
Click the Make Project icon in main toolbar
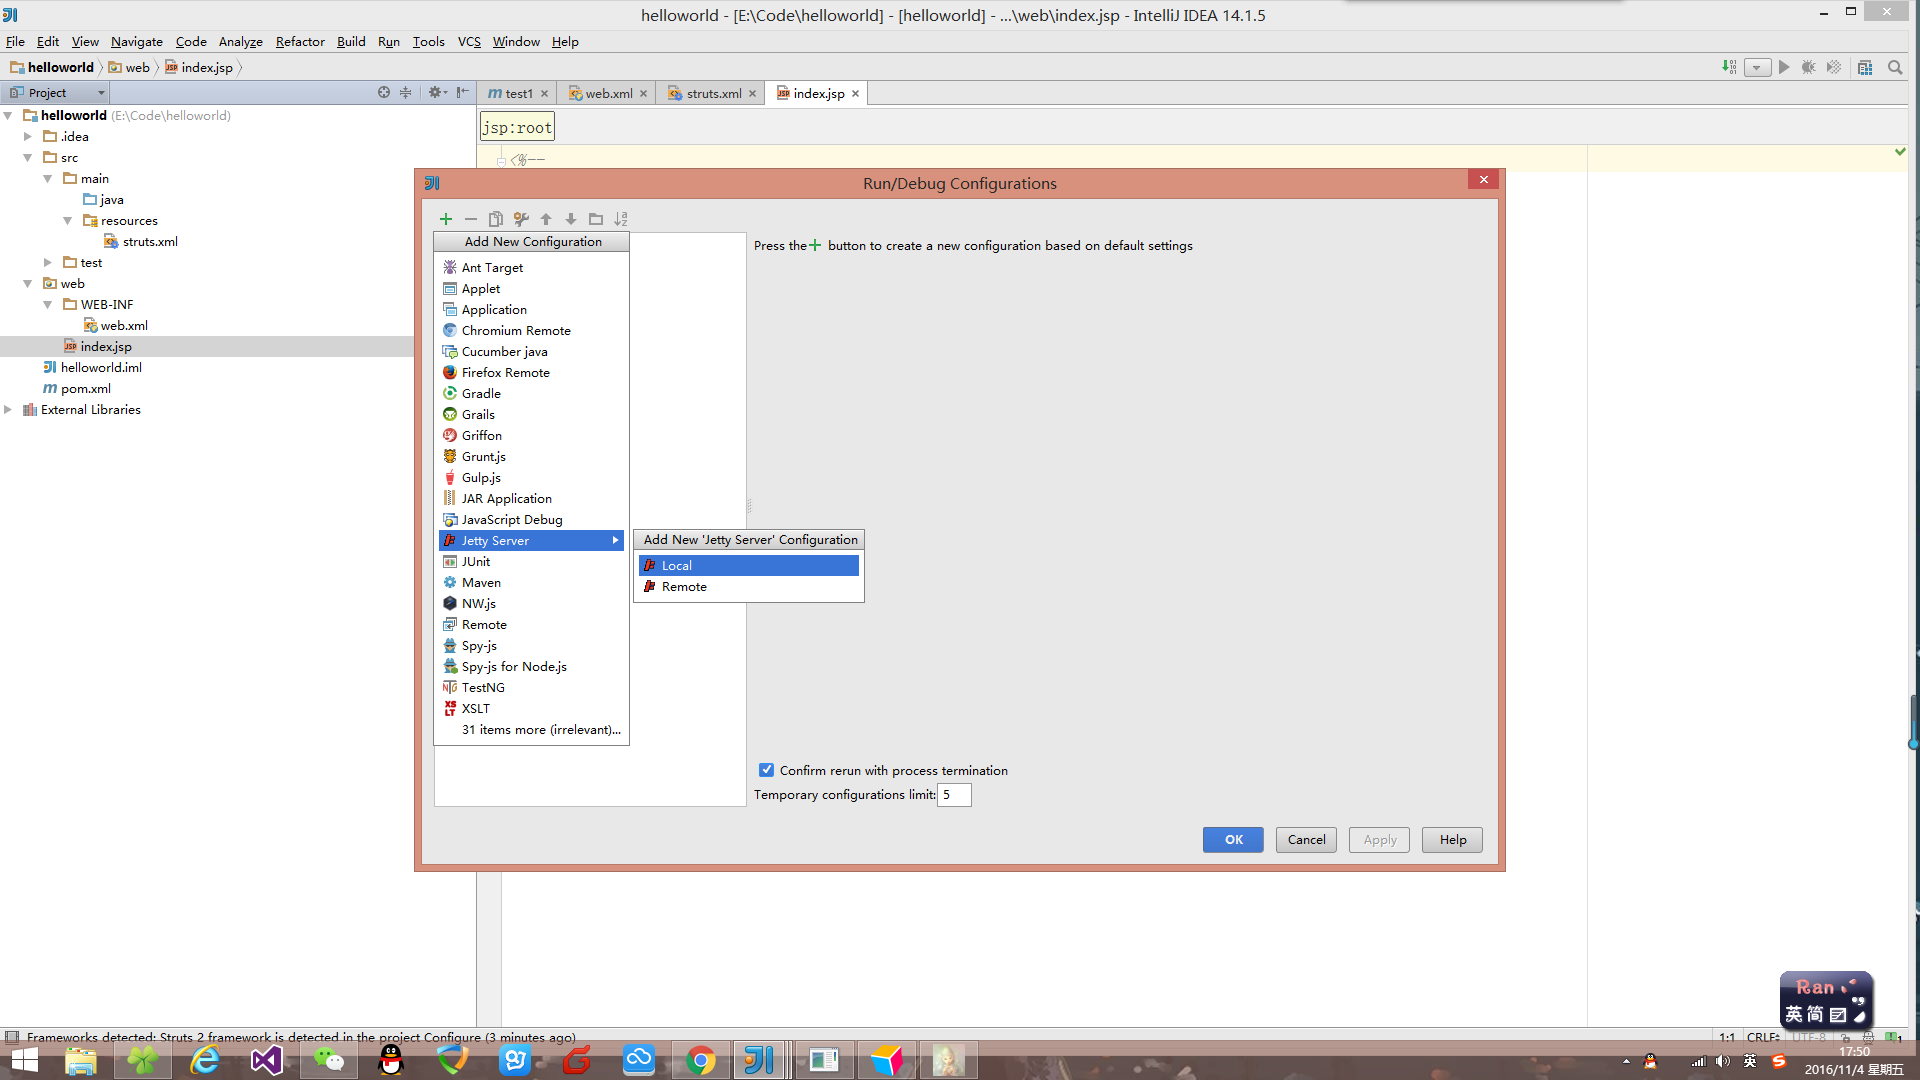point(1729,67)
